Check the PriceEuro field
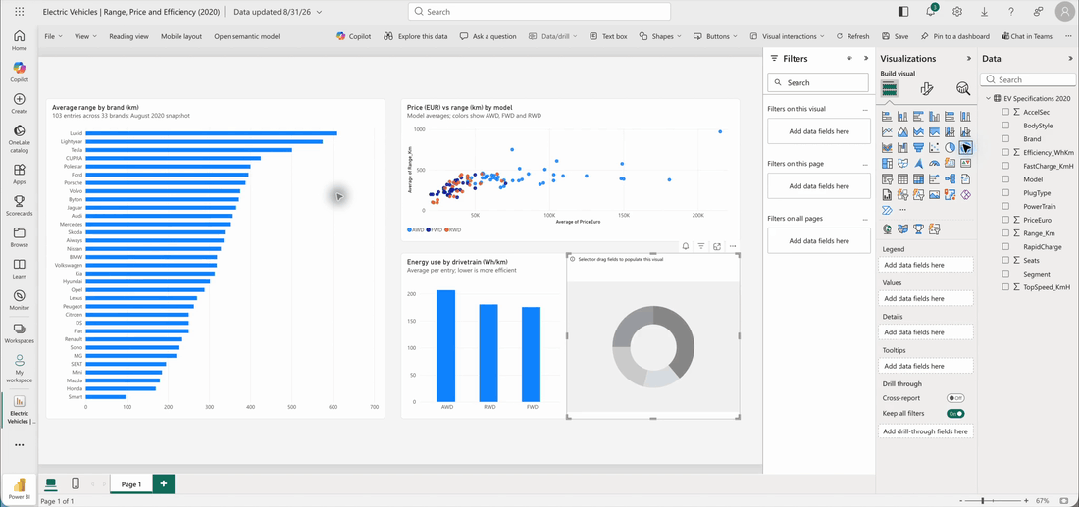Screen dimensions: 1079x507 coord(1005,220)
